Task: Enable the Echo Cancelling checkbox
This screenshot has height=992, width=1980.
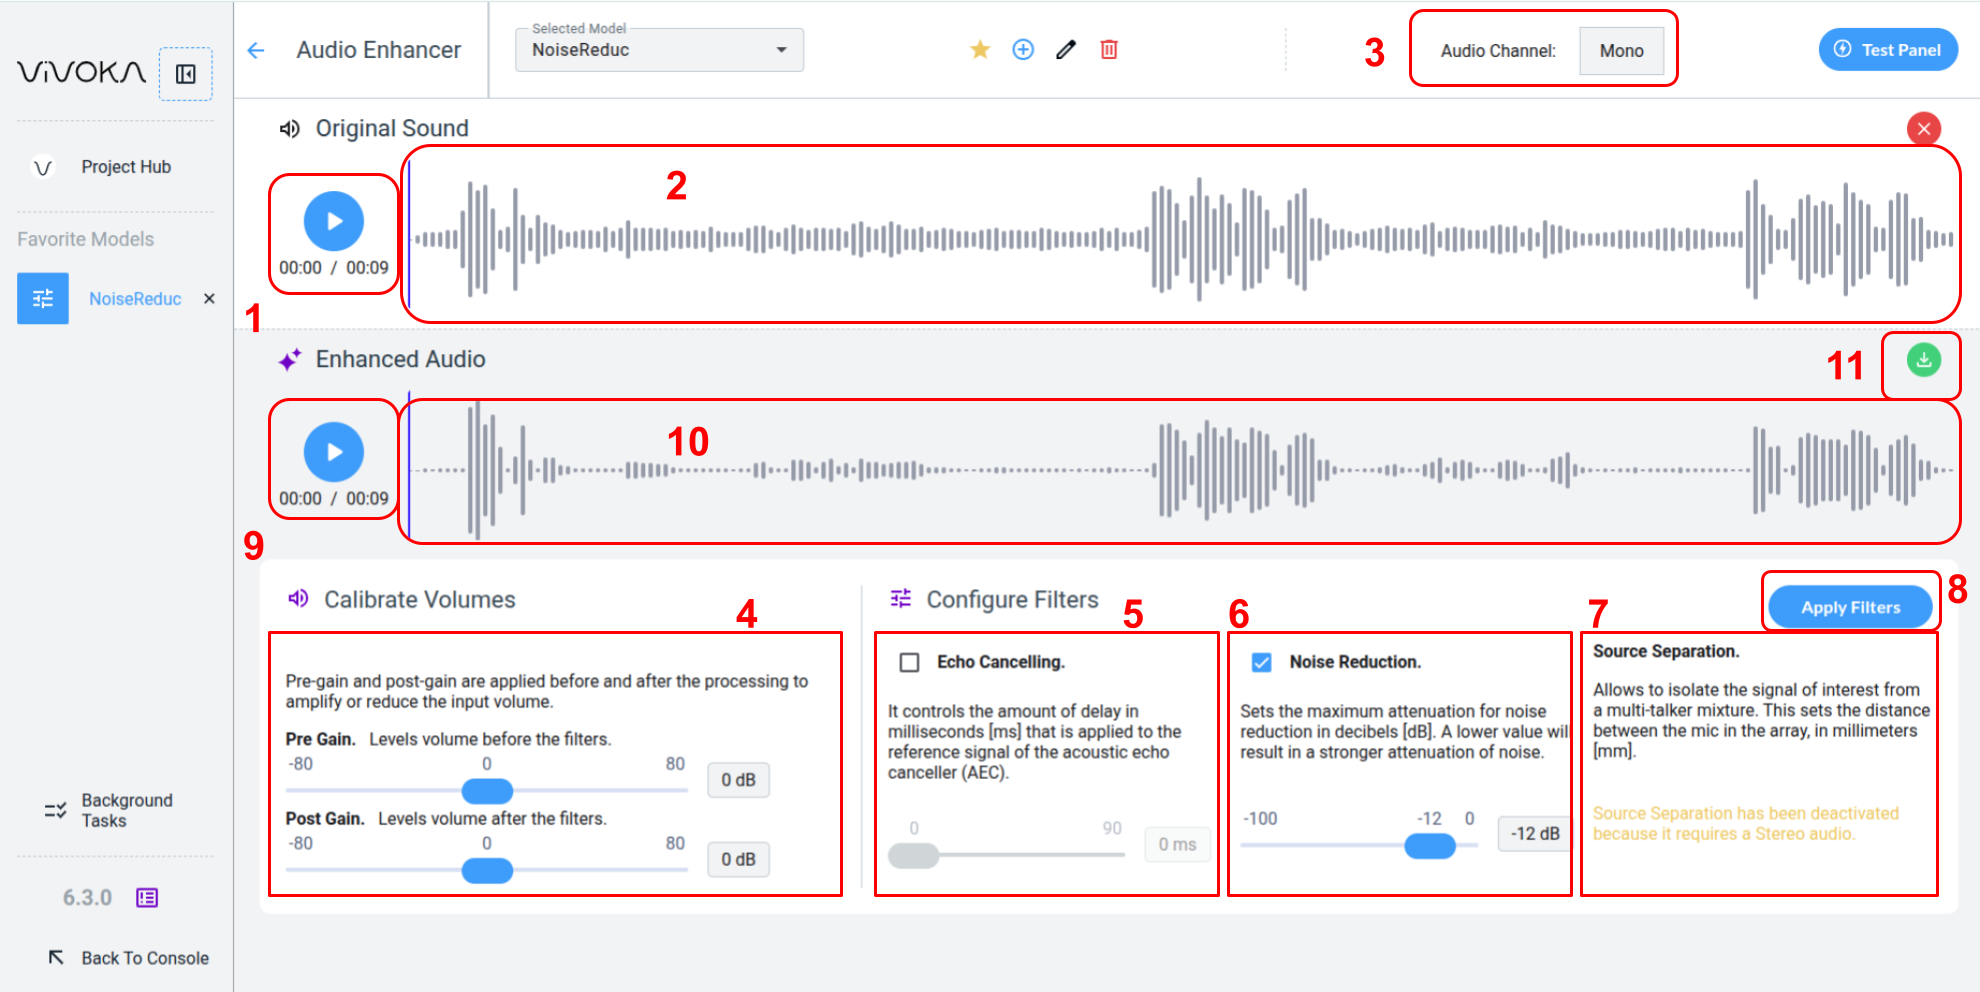Action: click(x=909, y=662)
